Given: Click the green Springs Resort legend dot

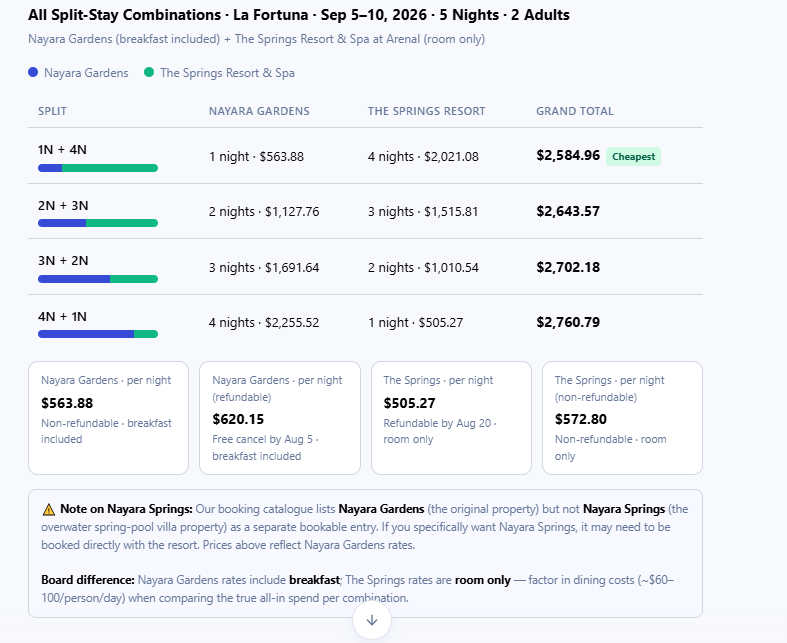Looking at the screenshot, I should (149, 72).
